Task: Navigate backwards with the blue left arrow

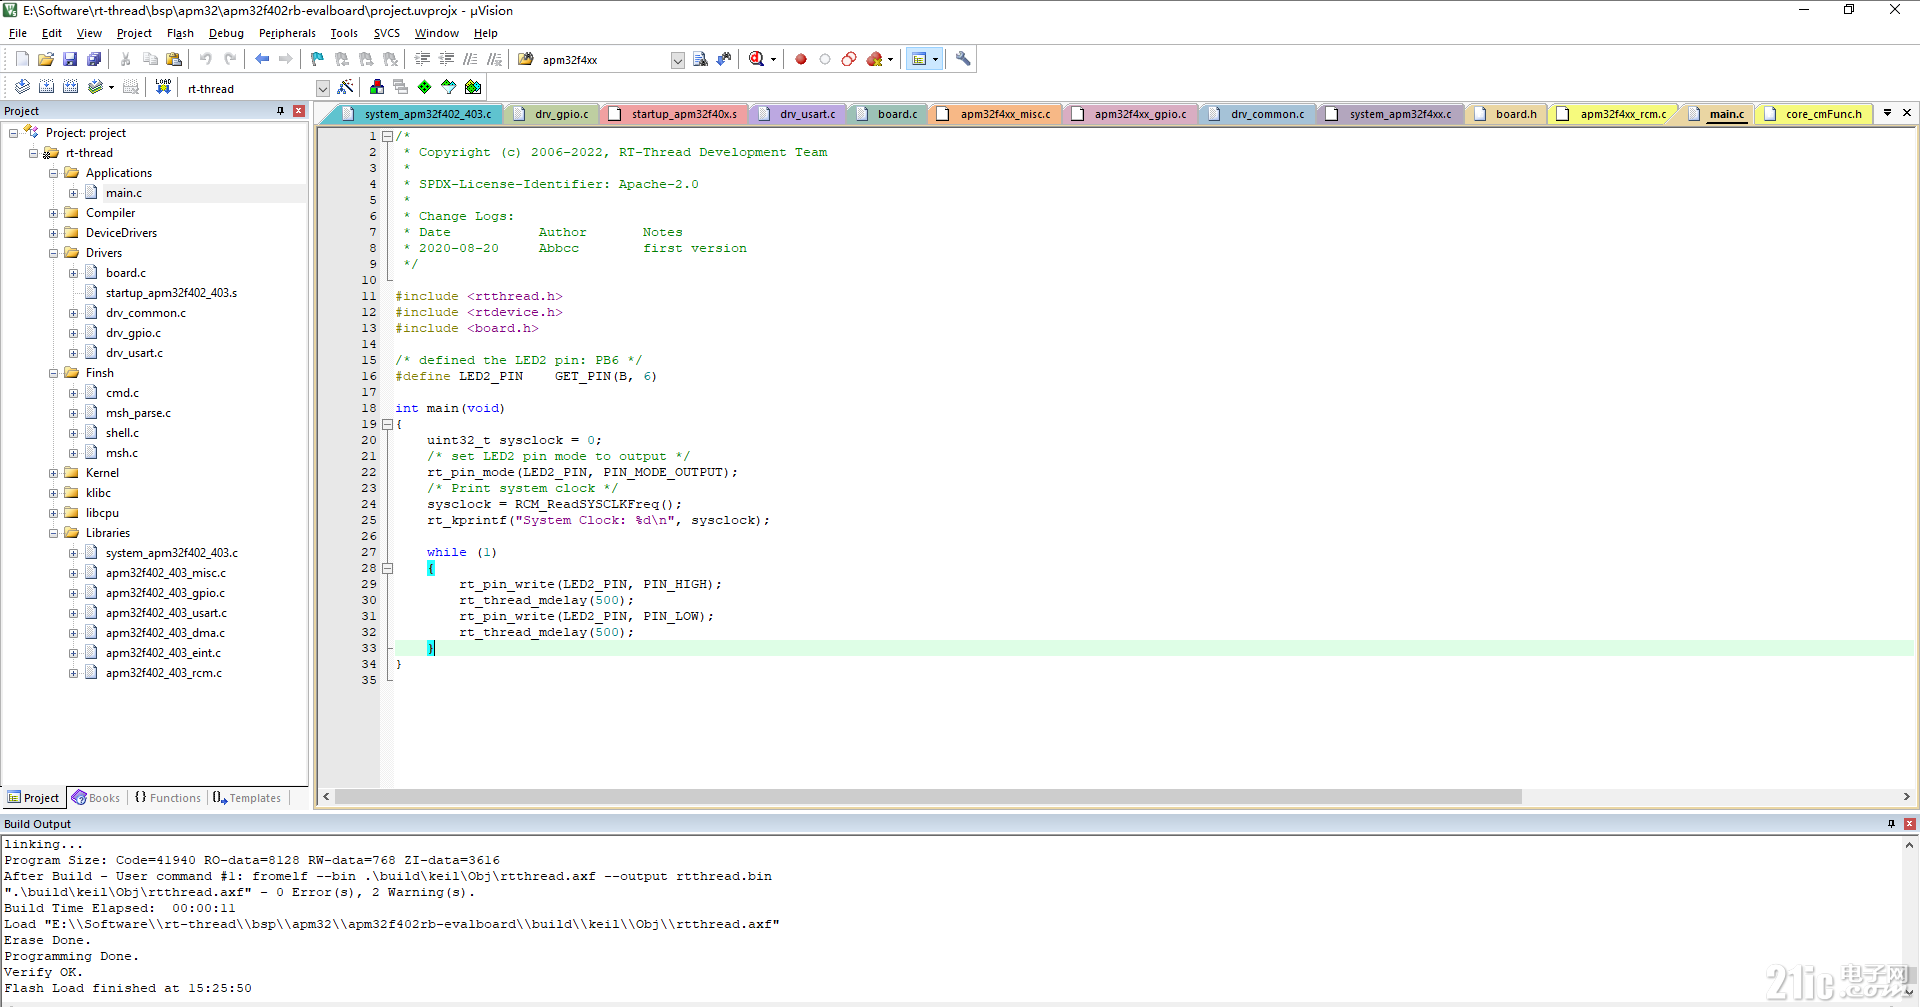Action: 262,59
